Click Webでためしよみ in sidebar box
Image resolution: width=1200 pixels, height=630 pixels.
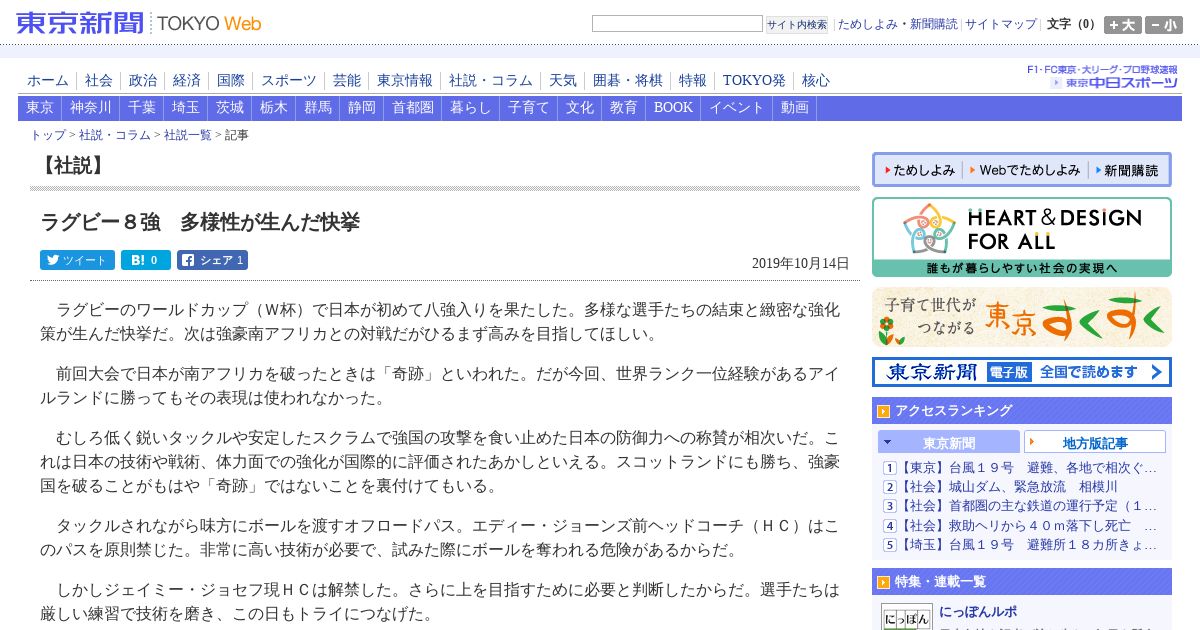(1024, 170)
